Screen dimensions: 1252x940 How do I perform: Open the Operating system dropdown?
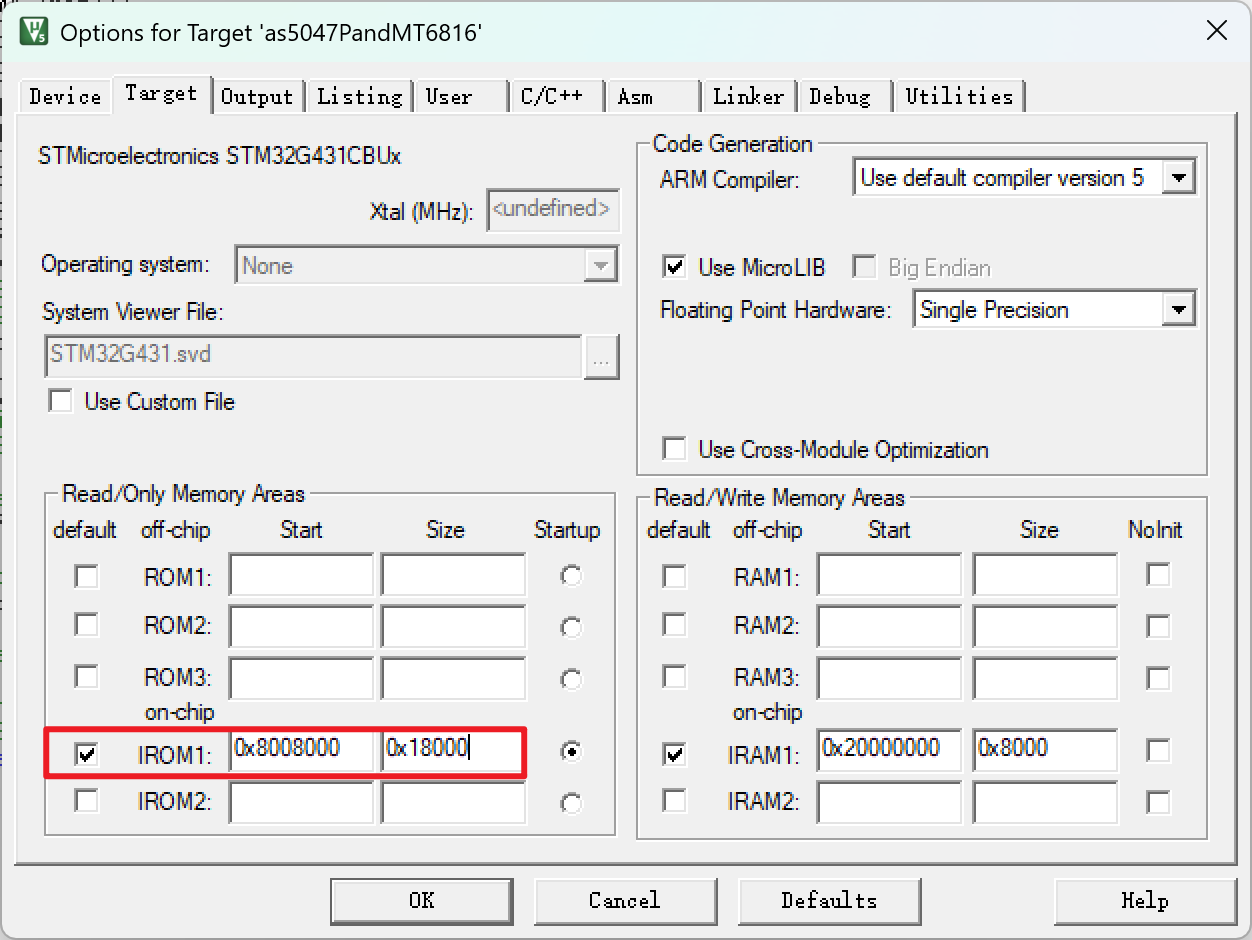(x=426, y=266)
